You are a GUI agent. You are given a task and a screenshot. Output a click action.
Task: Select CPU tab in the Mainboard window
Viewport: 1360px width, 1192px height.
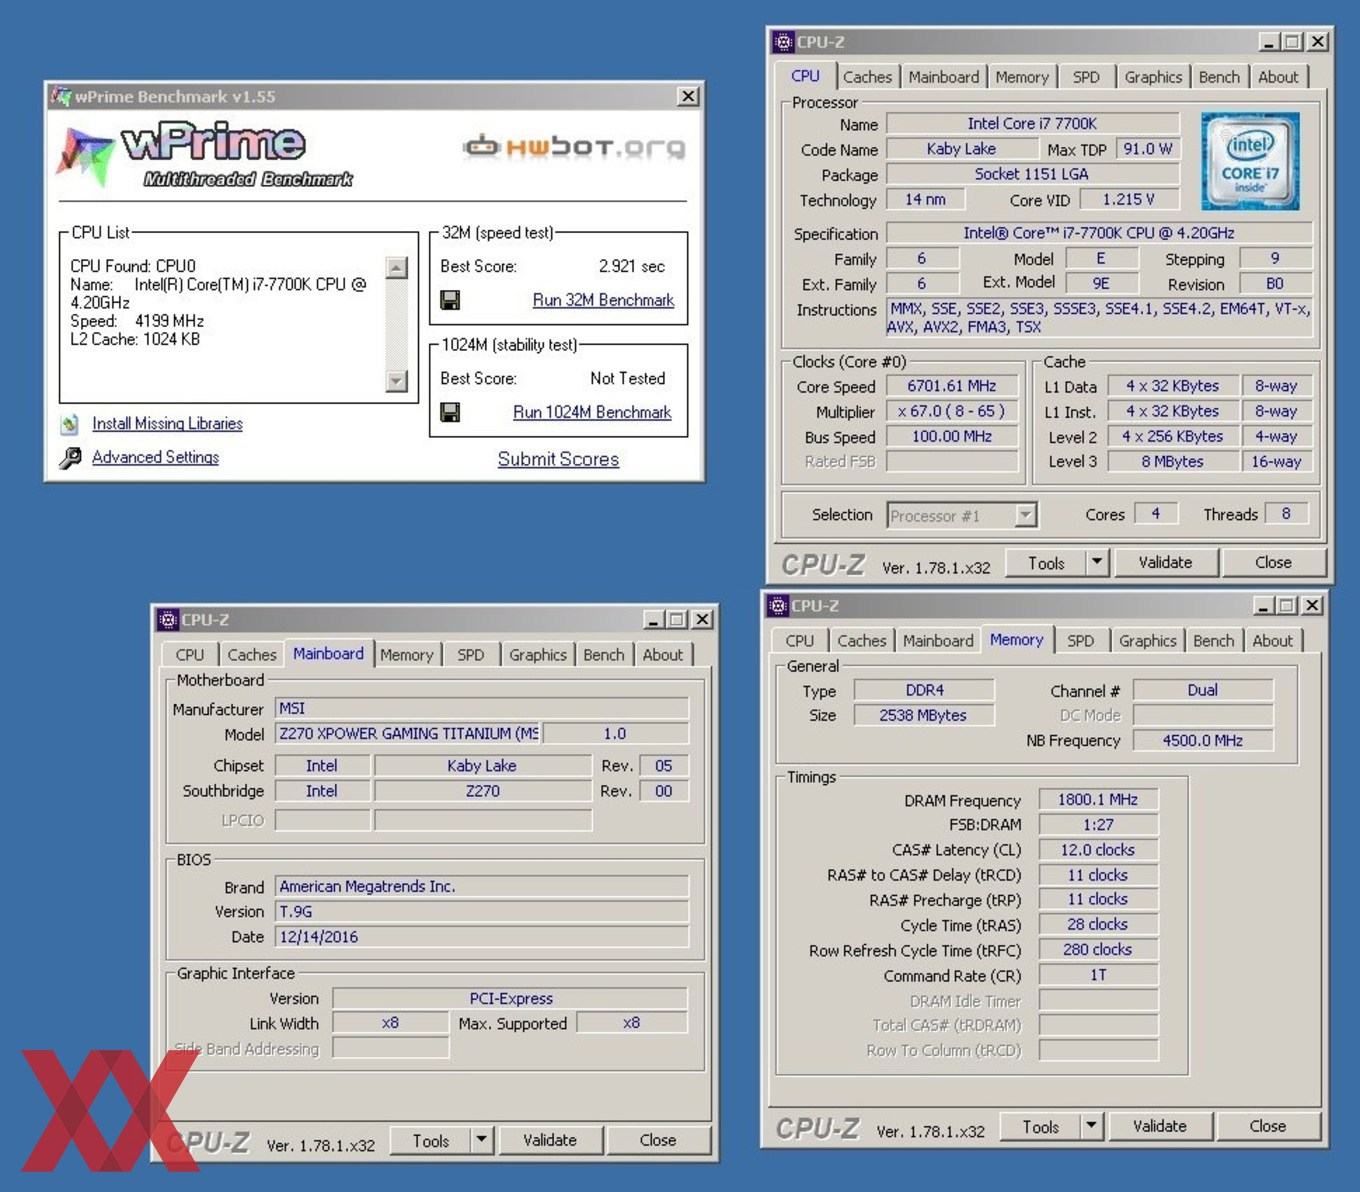(190, 655)
